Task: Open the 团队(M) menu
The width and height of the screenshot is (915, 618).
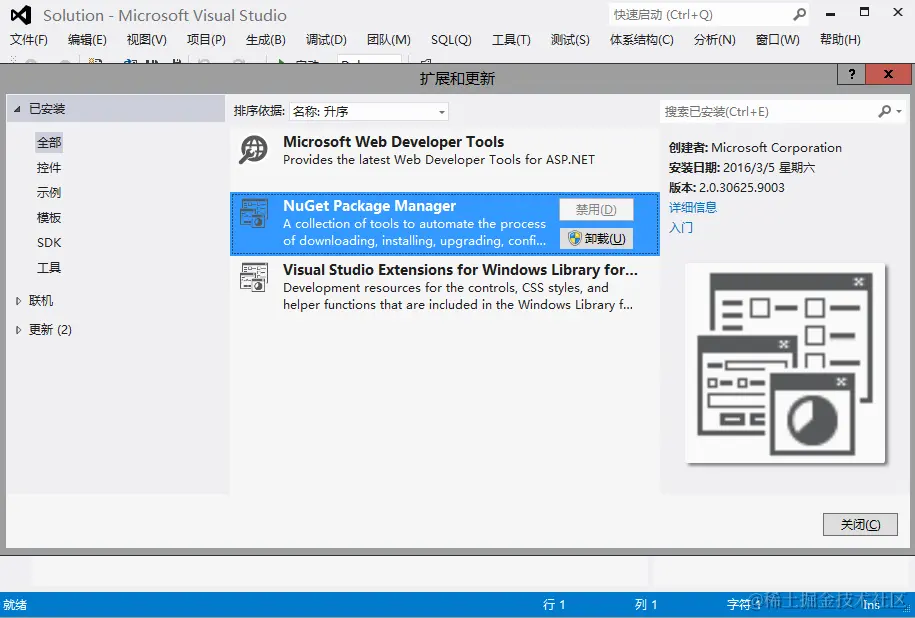Action: tap(389, 40)
